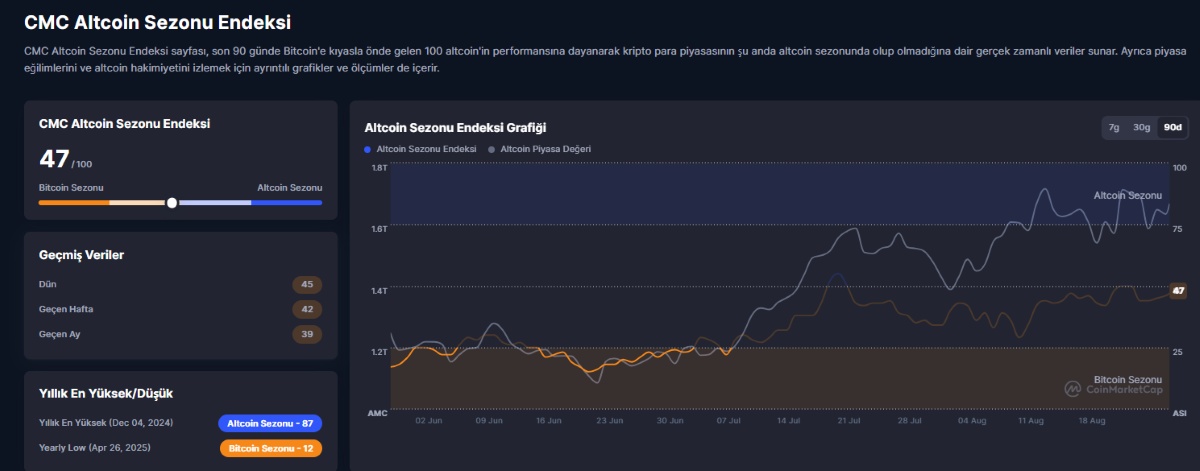Click the white index slider knob
The height and width of the screenshot is (471, 1200).
[172, 202]
